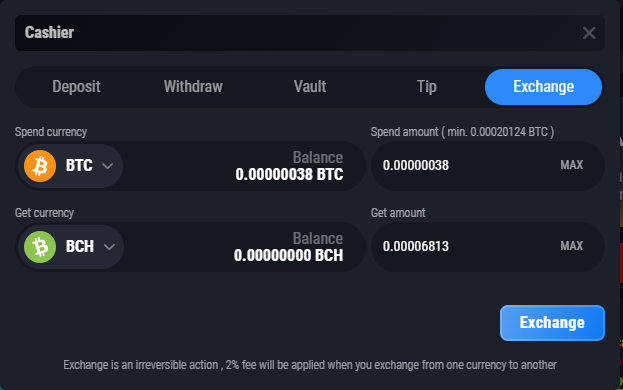
Task: Switch to the Deposit tab
Action: tap(76, 87)
